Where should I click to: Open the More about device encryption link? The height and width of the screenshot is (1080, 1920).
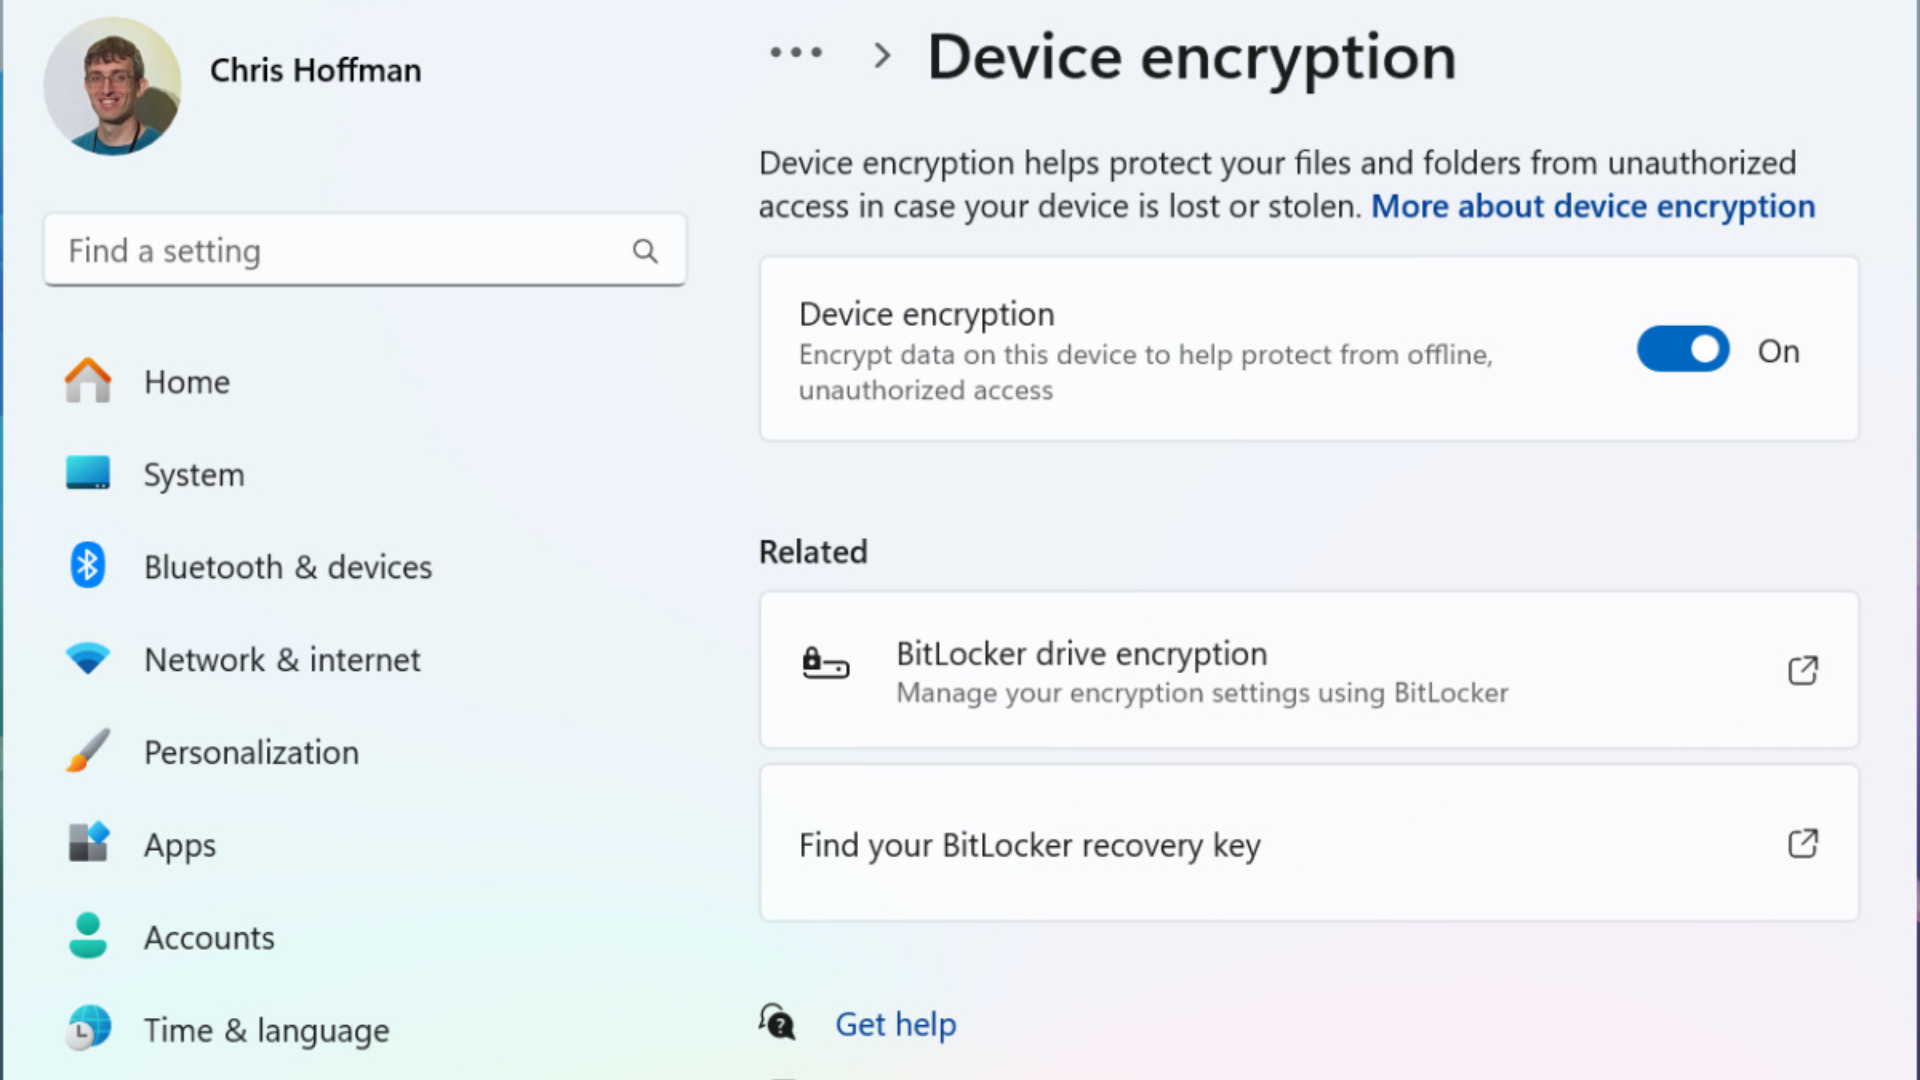tap(1592, 206)
